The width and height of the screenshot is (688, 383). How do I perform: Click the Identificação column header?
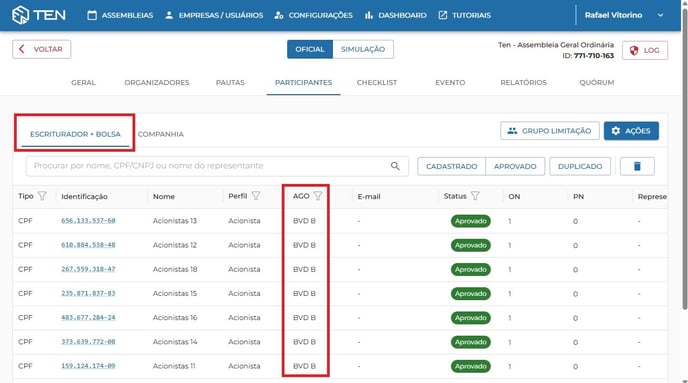pyautogui.click(x=84, y=197)
